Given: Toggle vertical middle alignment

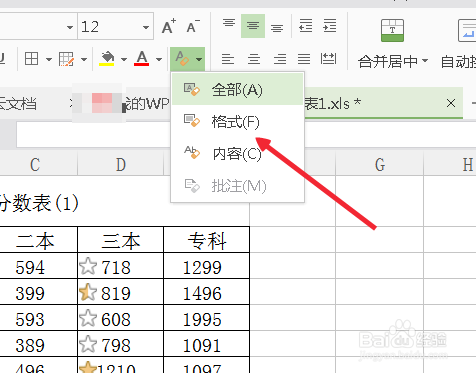Looking at the screenshot, I should [x=253, y=26].
